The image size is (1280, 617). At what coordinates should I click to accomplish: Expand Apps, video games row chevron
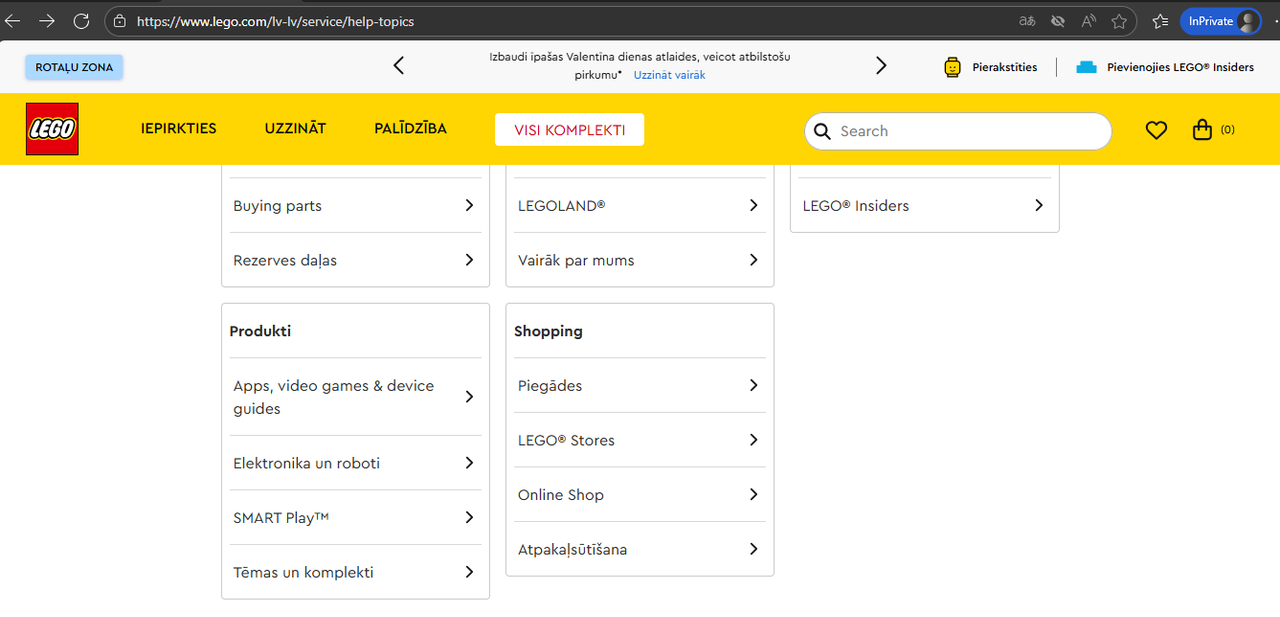click(x=469, y=397)
